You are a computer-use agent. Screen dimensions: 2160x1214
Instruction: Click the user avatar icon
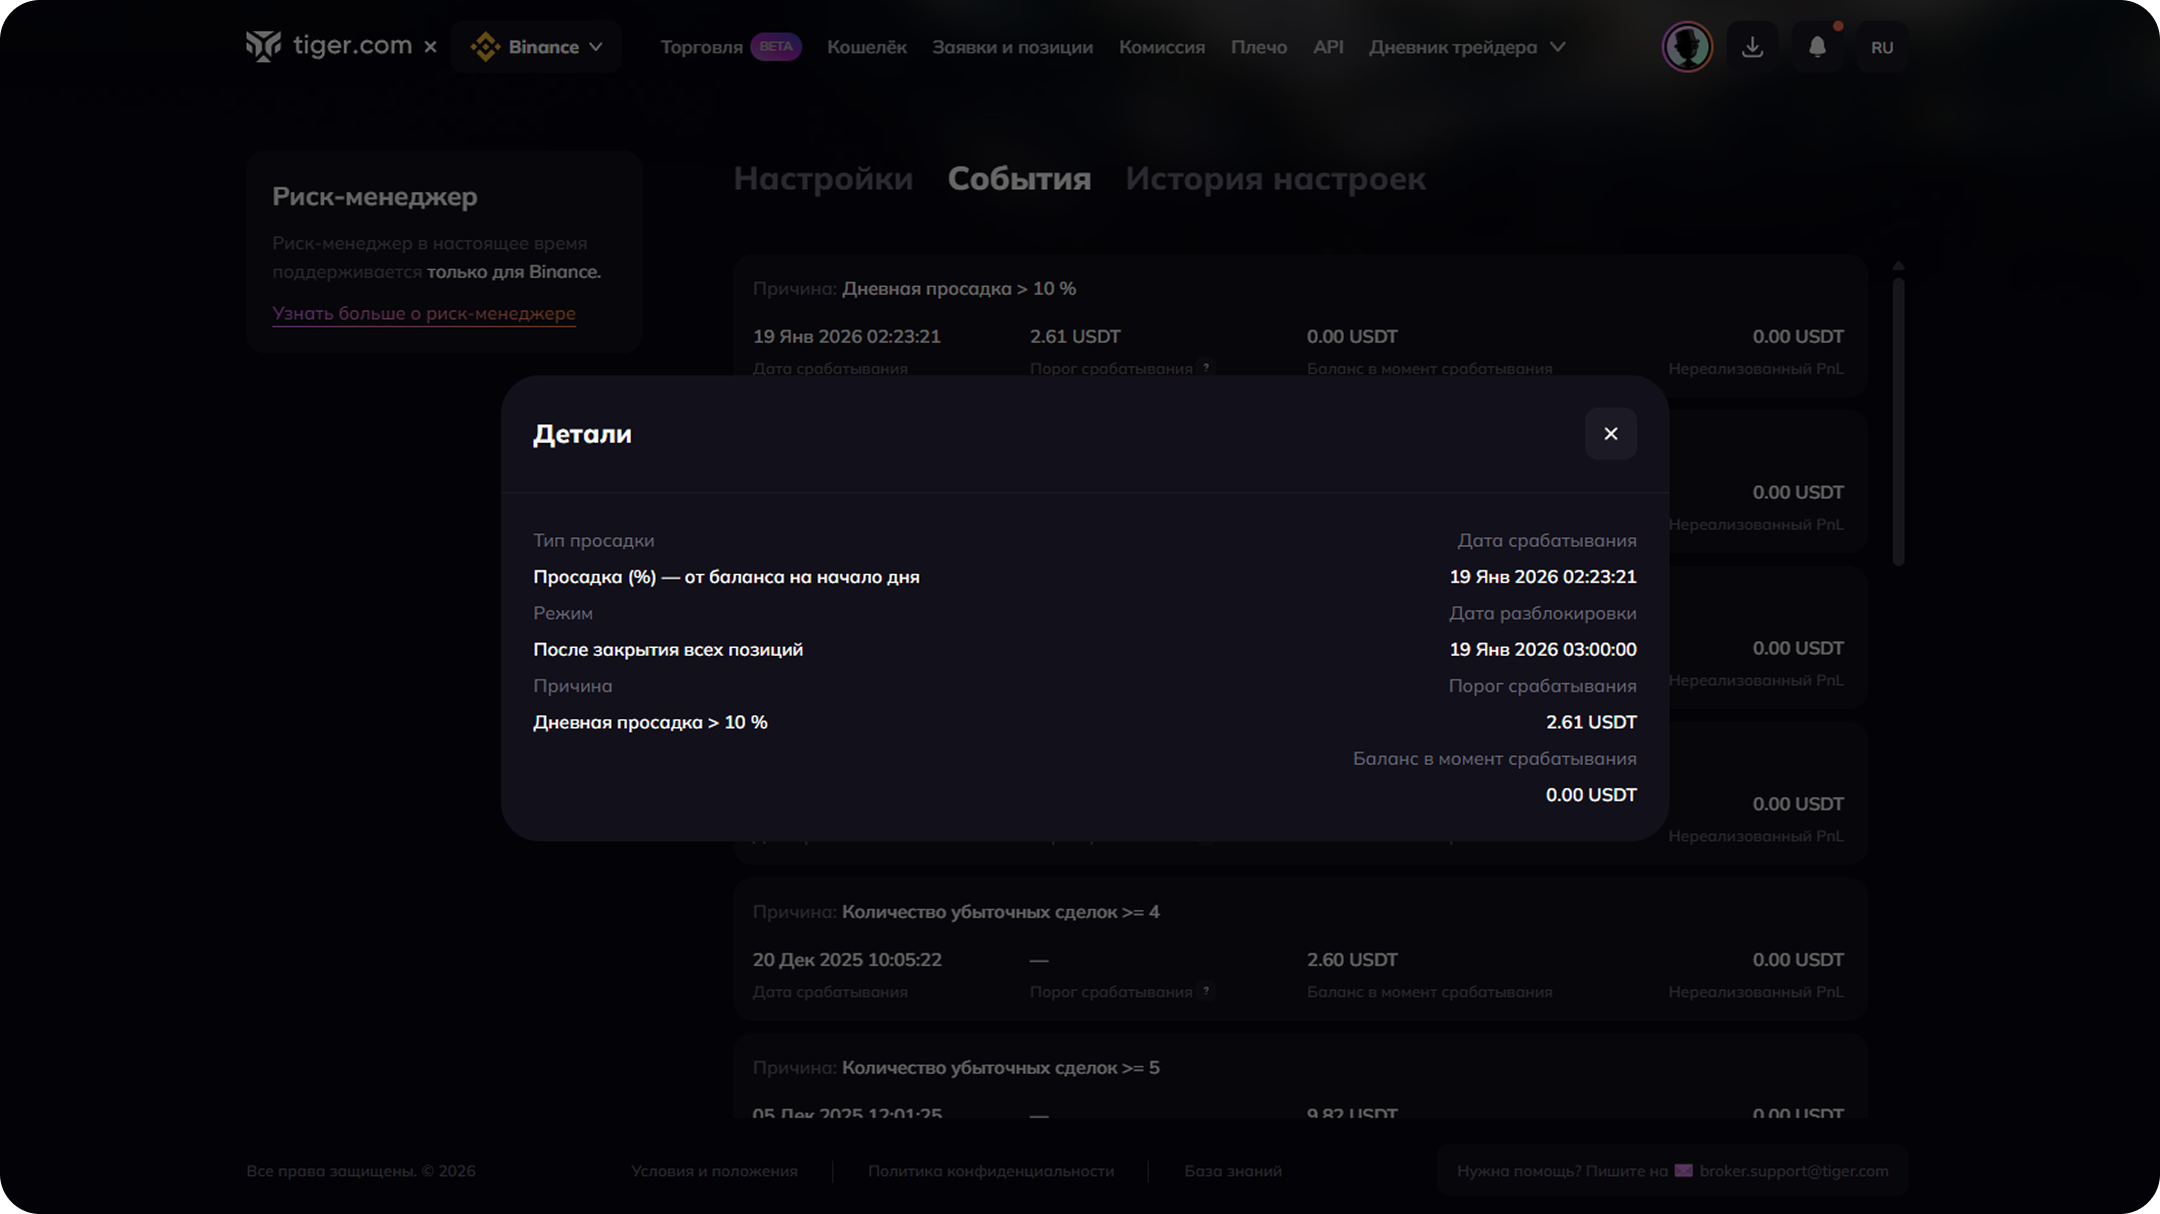click(x=1687, y=47)
